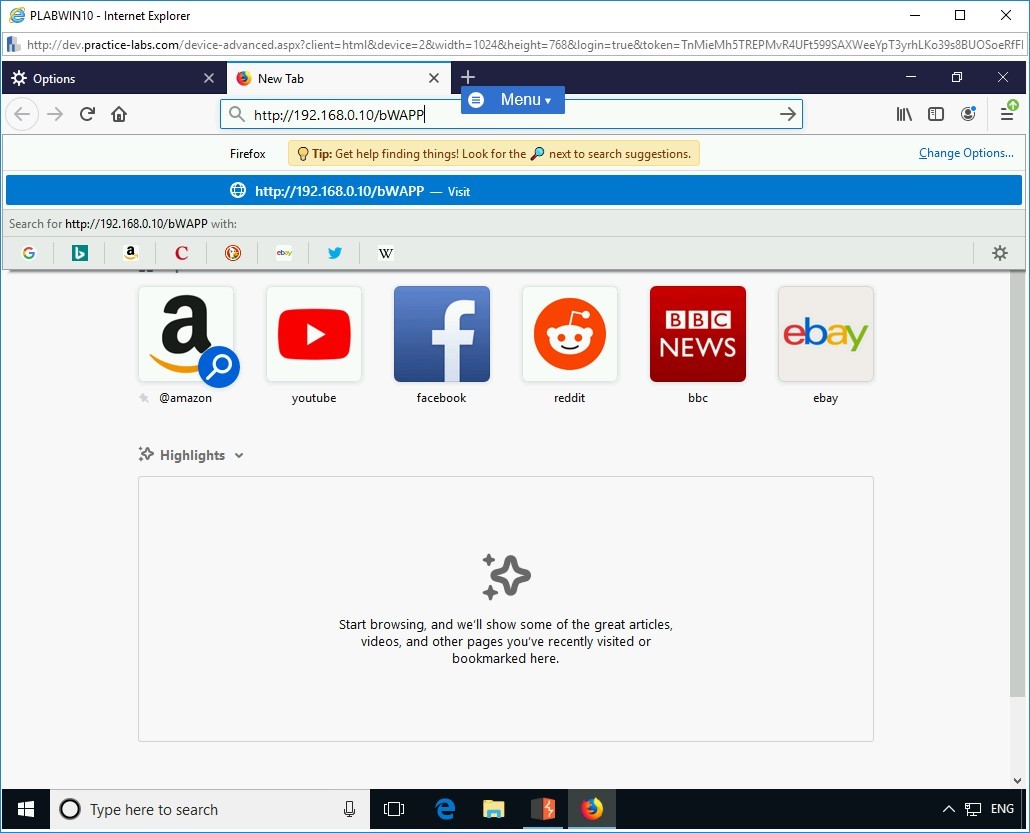The image size is (1030, 833).
Task: Search using the Bing engine icon
Action: tap(79, 252)
